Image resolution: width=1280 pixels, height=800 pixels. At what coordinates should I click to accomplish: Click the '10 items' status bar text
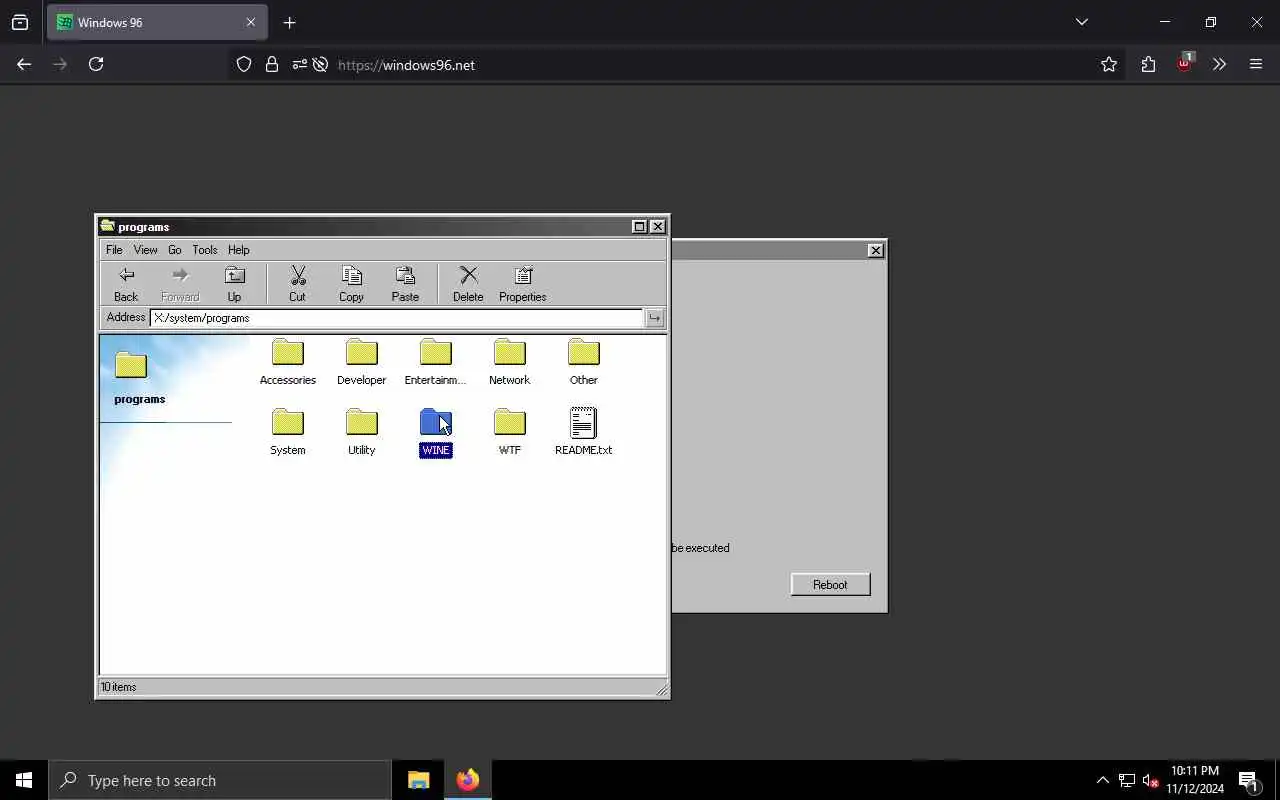119,687
